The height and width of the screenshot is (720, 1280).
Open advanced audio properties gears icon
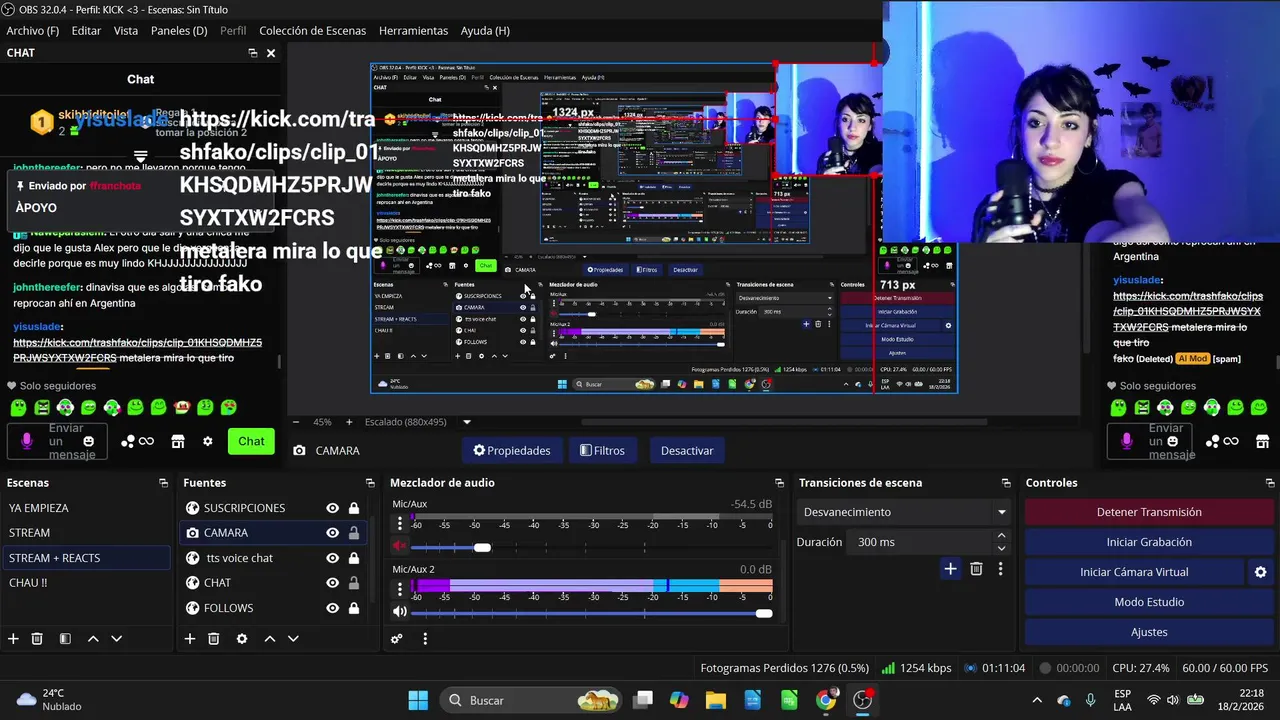coord(397,638)
